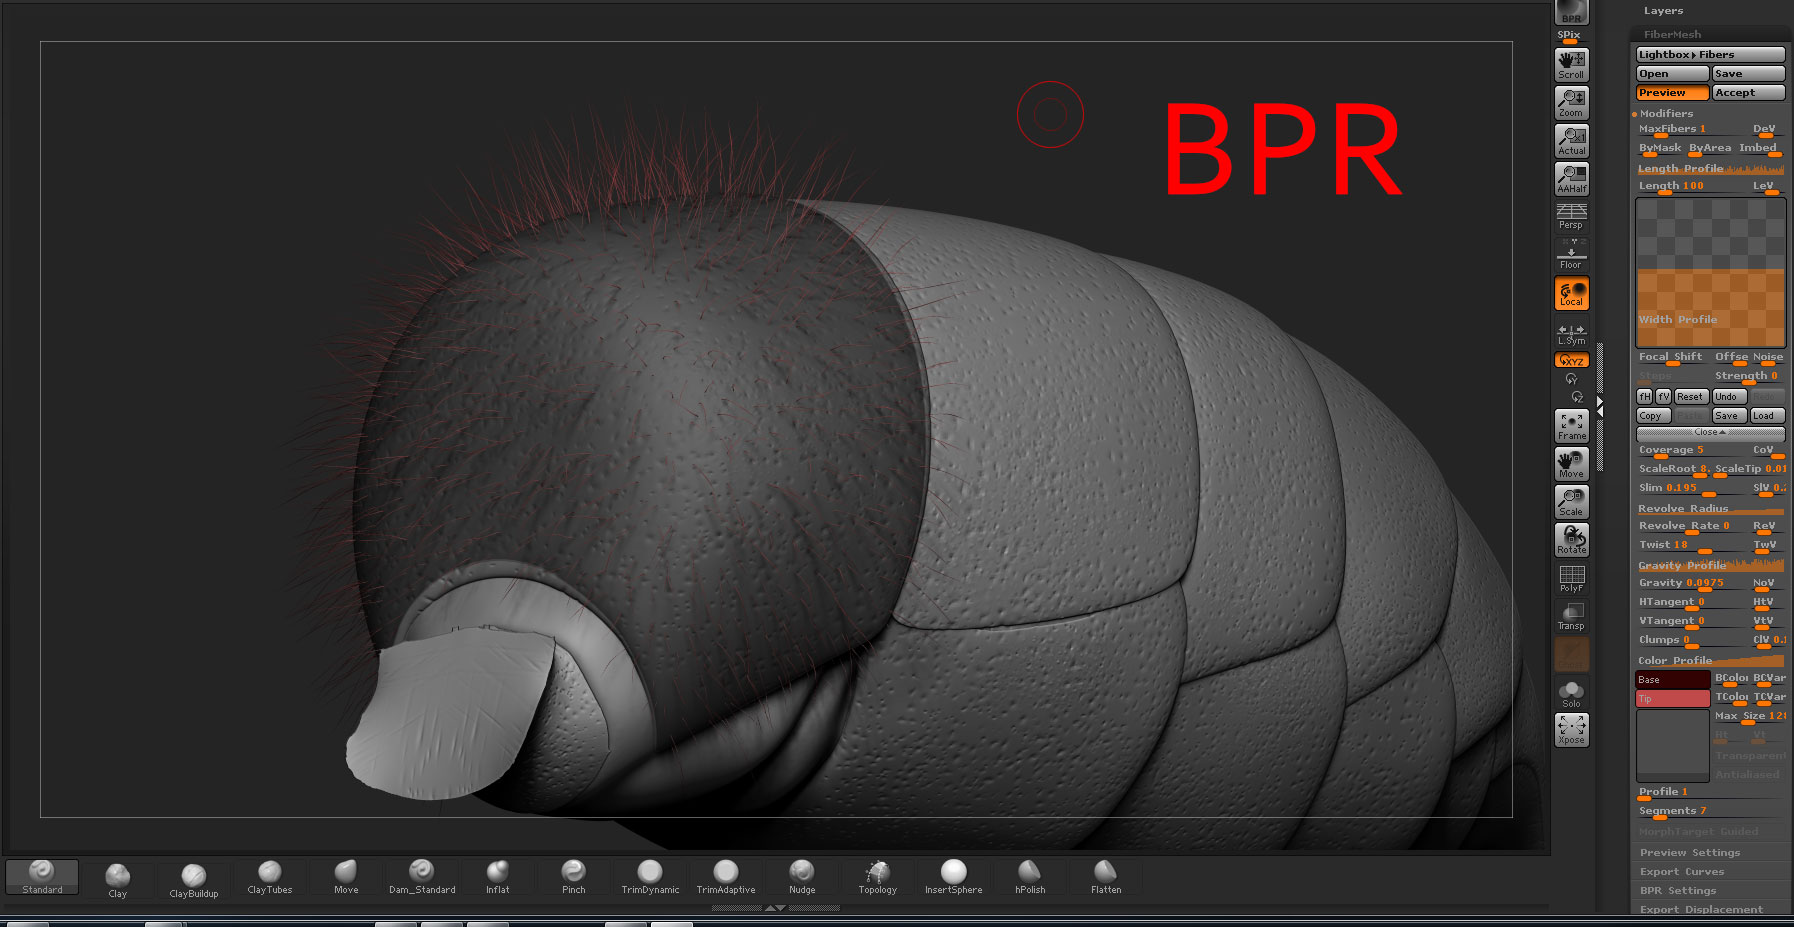Click the Segments slider

(1710, 811)
